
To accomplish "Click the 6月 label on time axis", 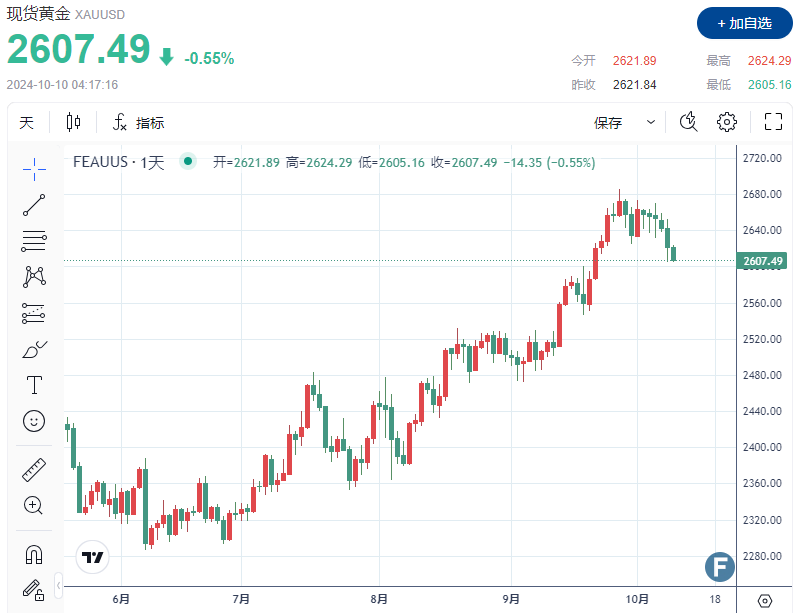I will click(121, 599).
